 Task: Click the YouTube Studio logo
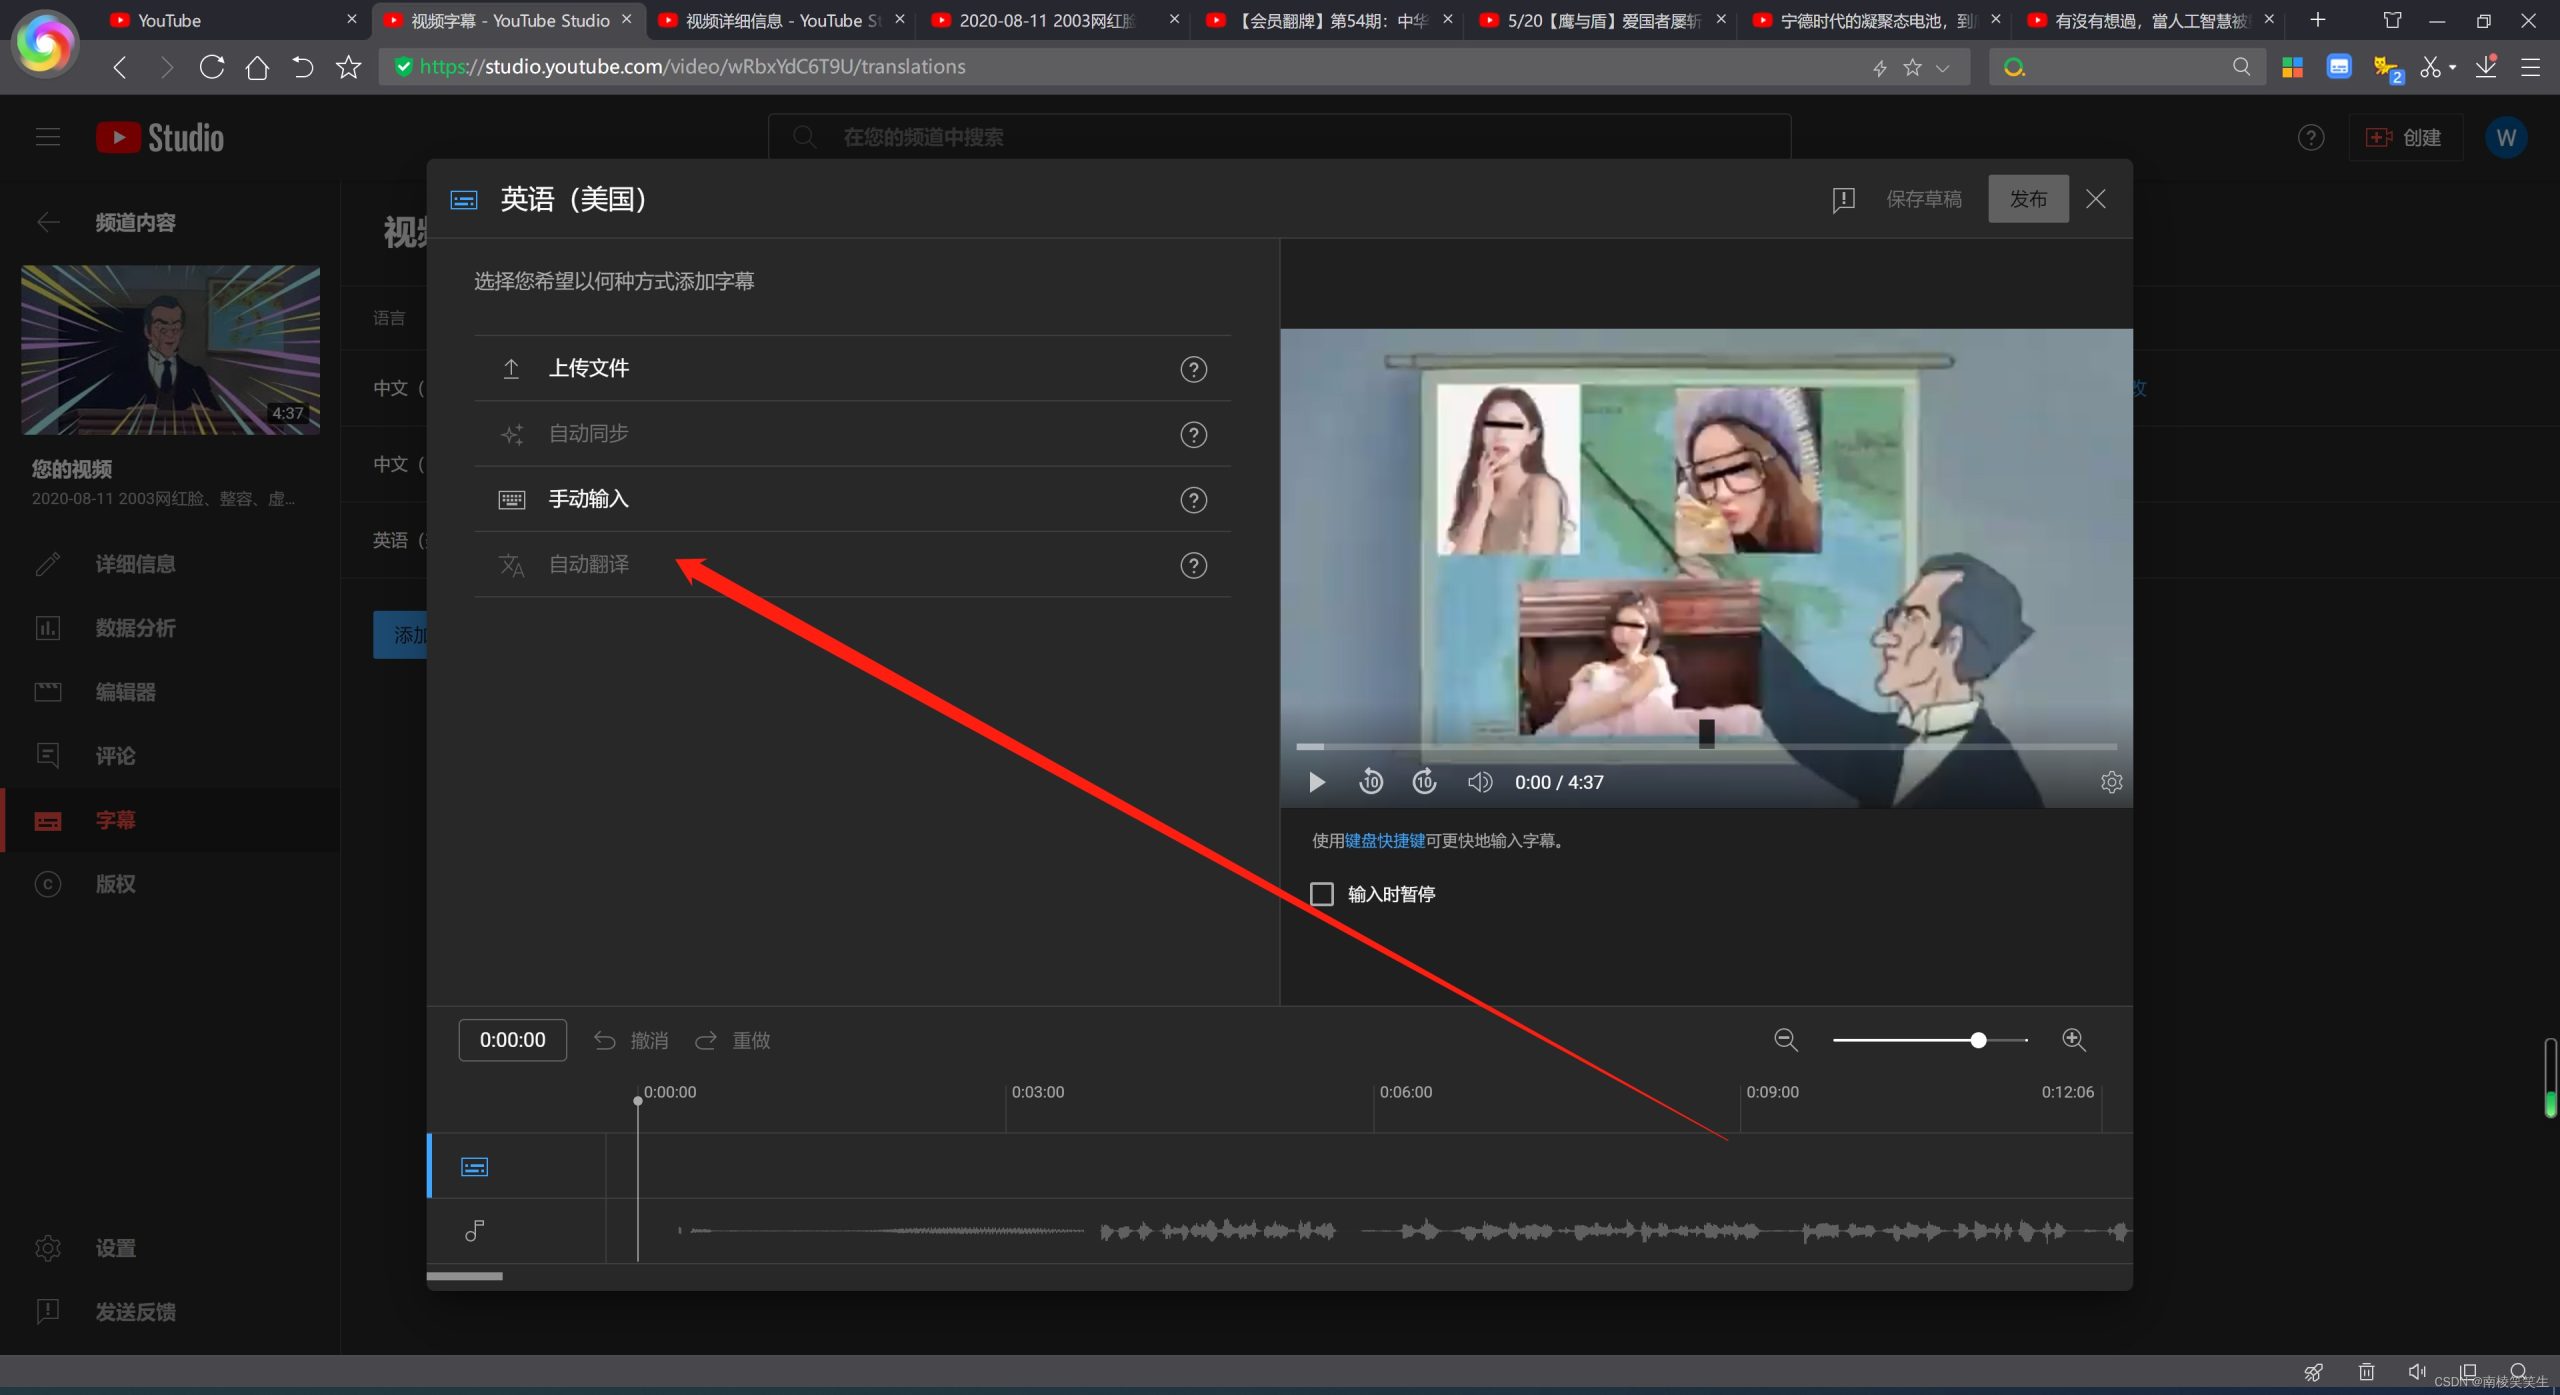(160, 137)
